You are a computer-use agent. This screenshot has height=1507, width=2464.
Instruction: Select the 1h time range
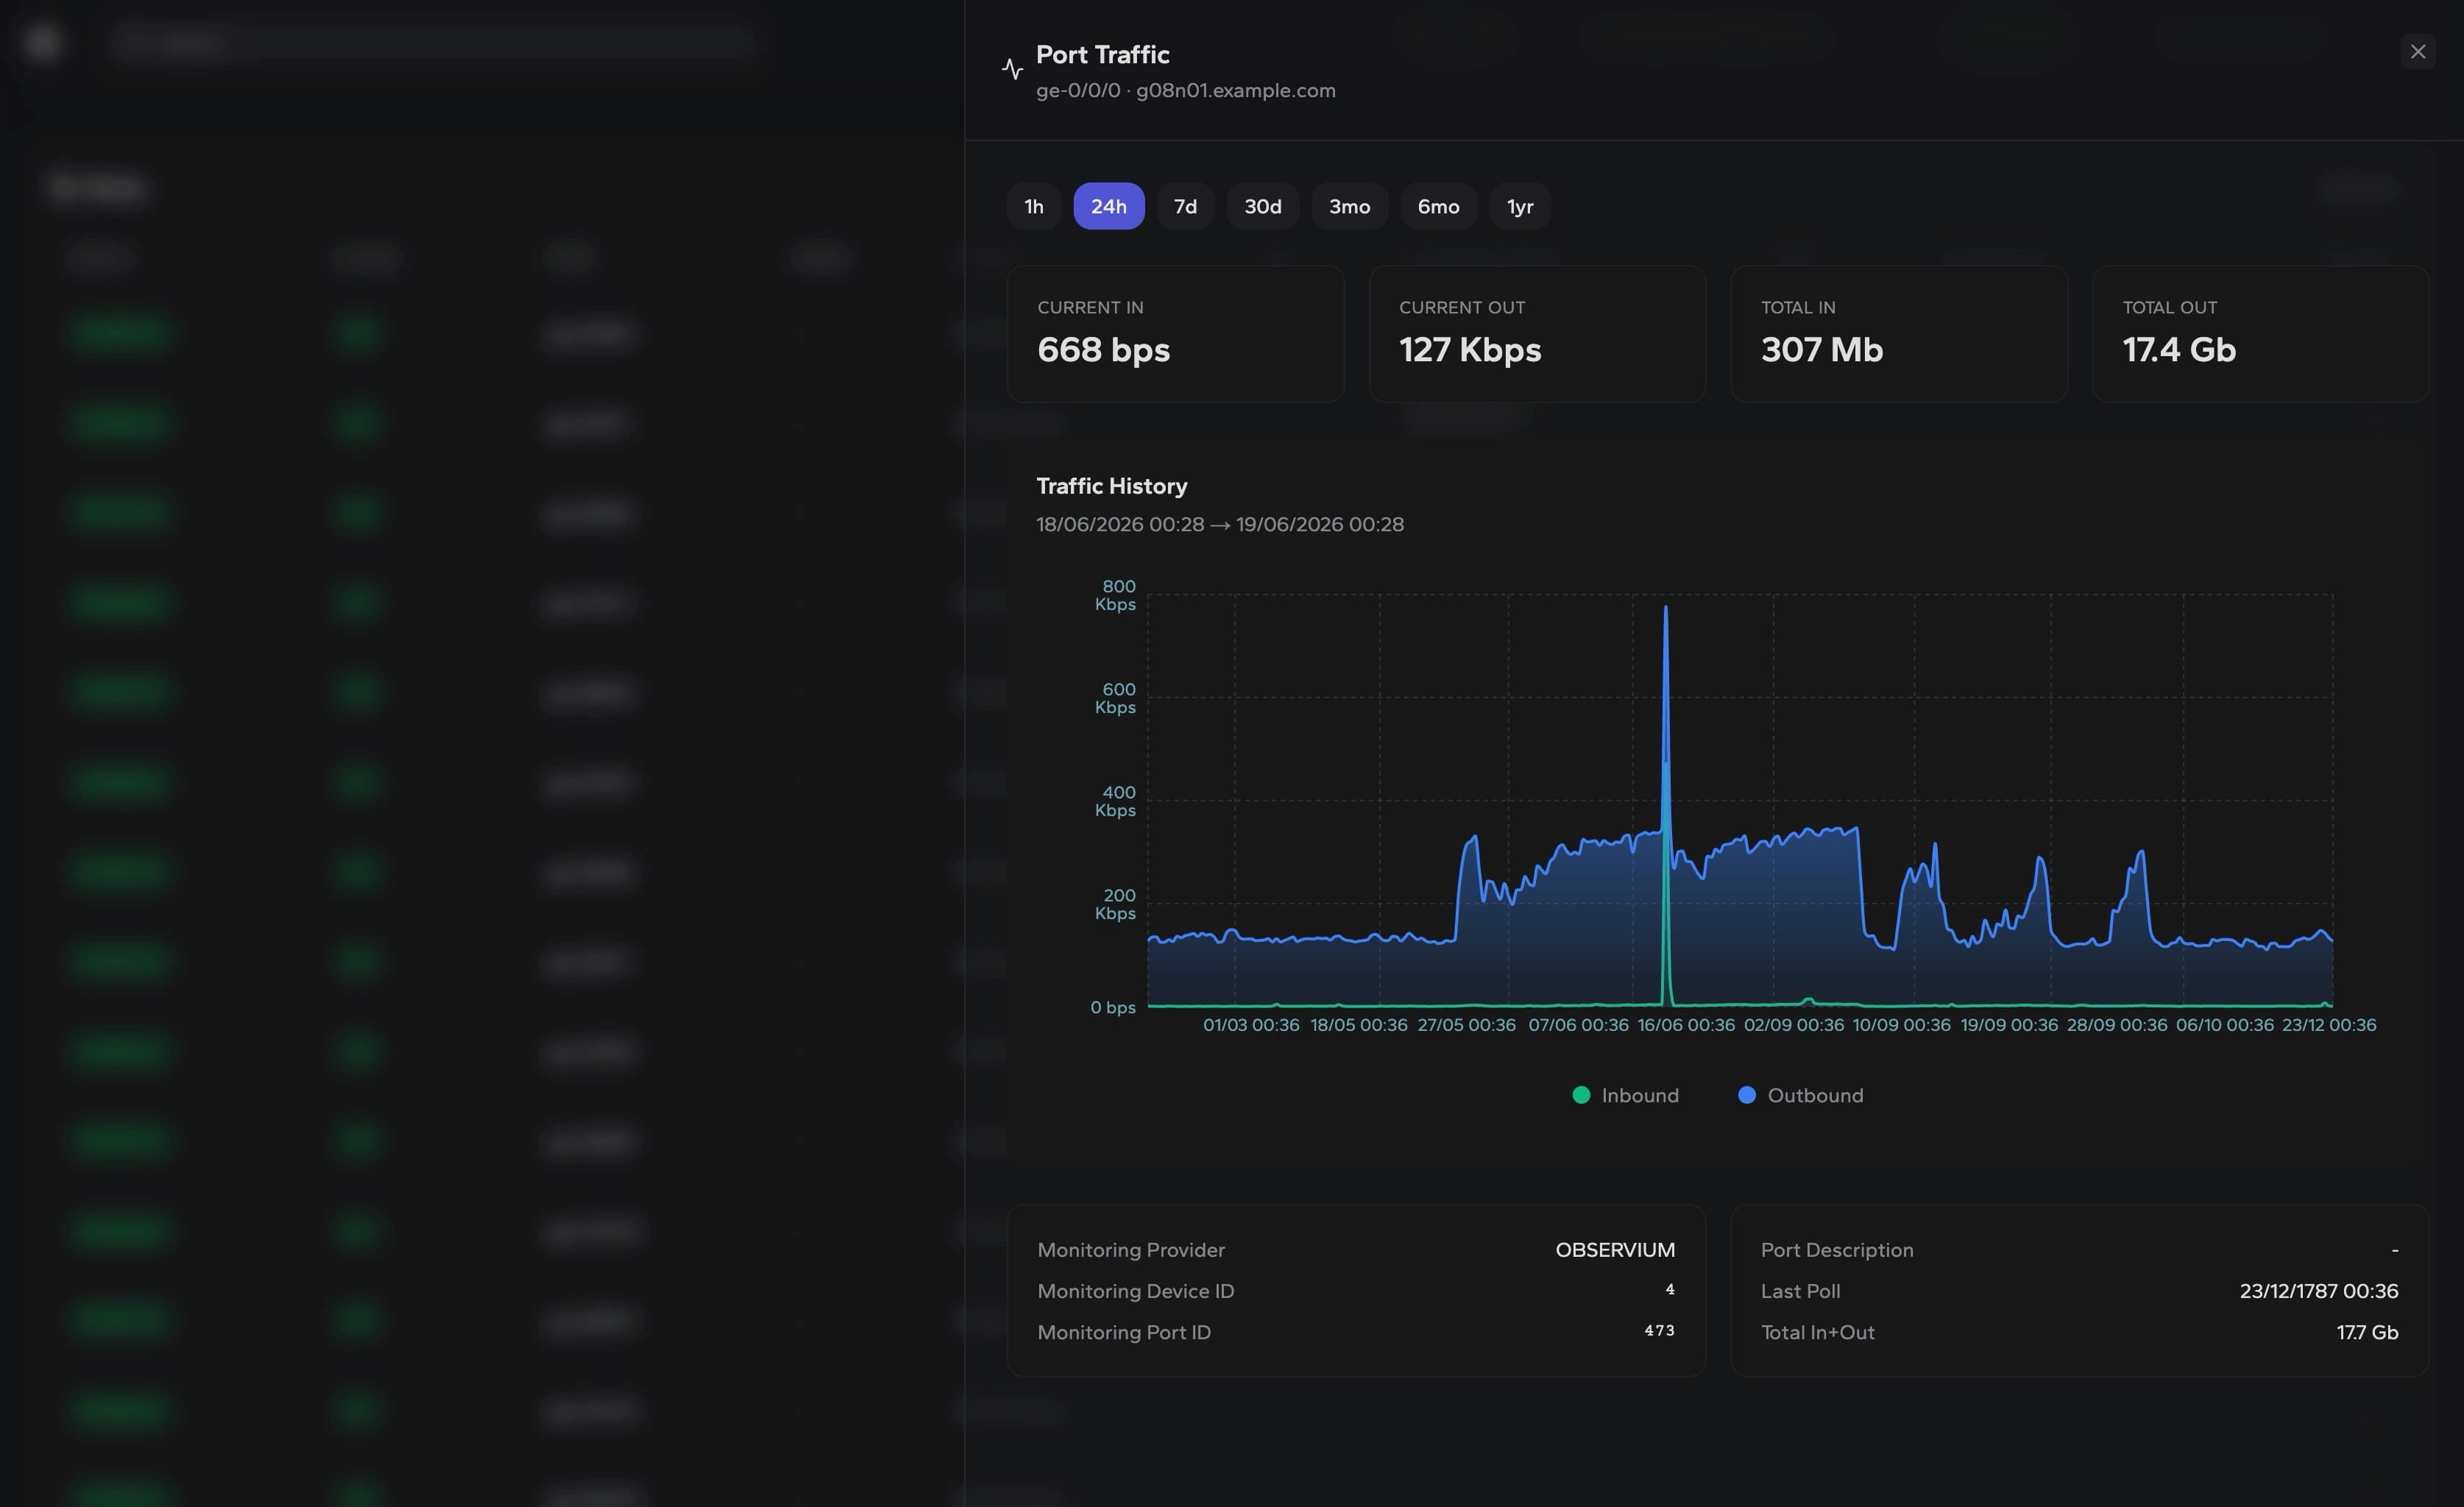(x=1034, y=206)
